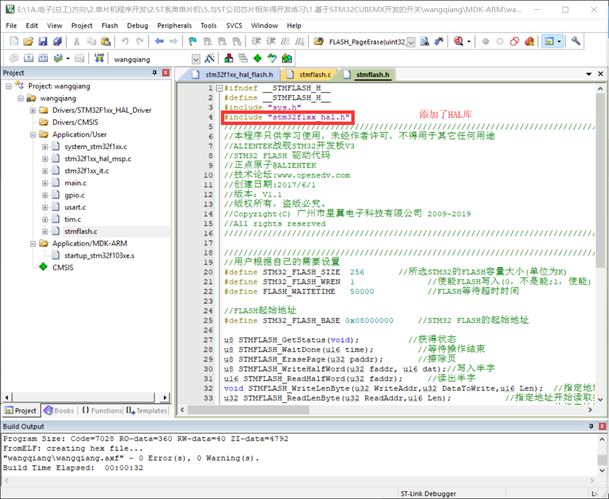Select stmflash.c in the project tree

coord(81,231)
